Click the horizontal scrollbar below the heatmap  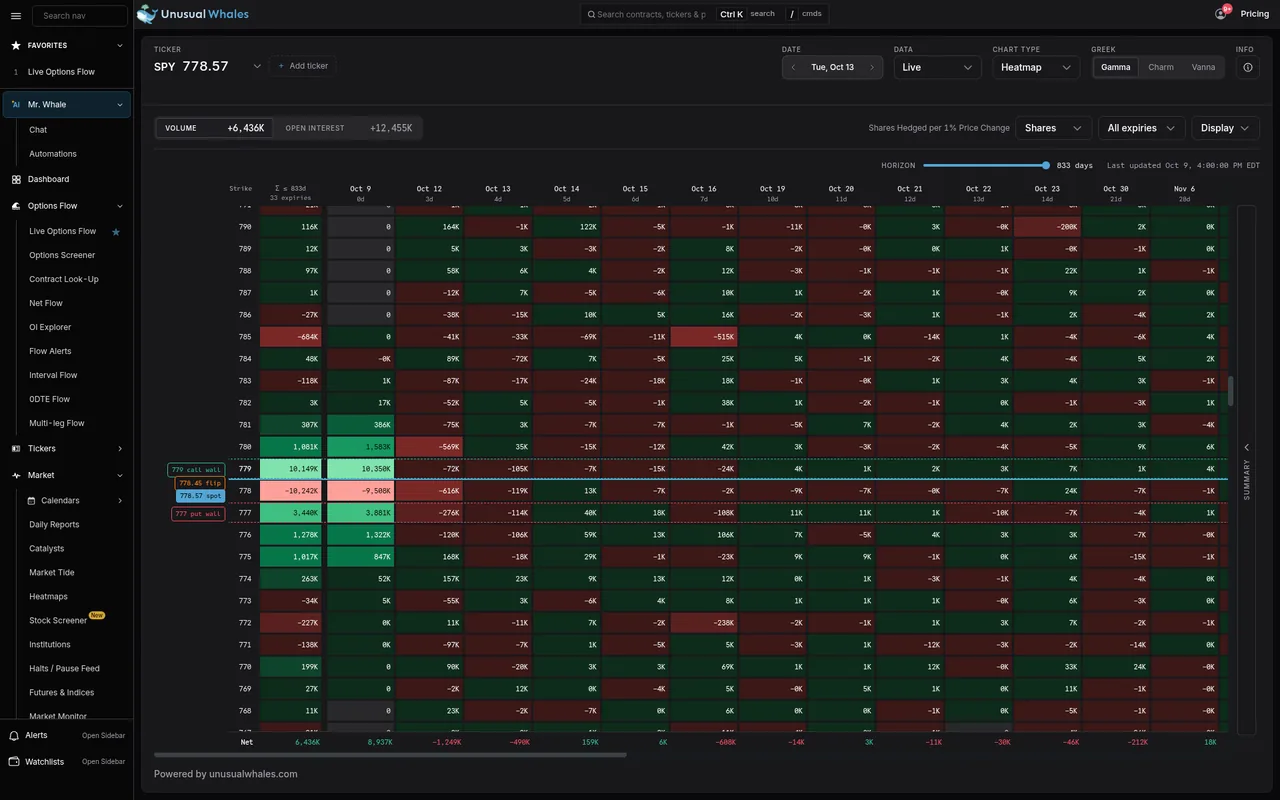point(390,755)
